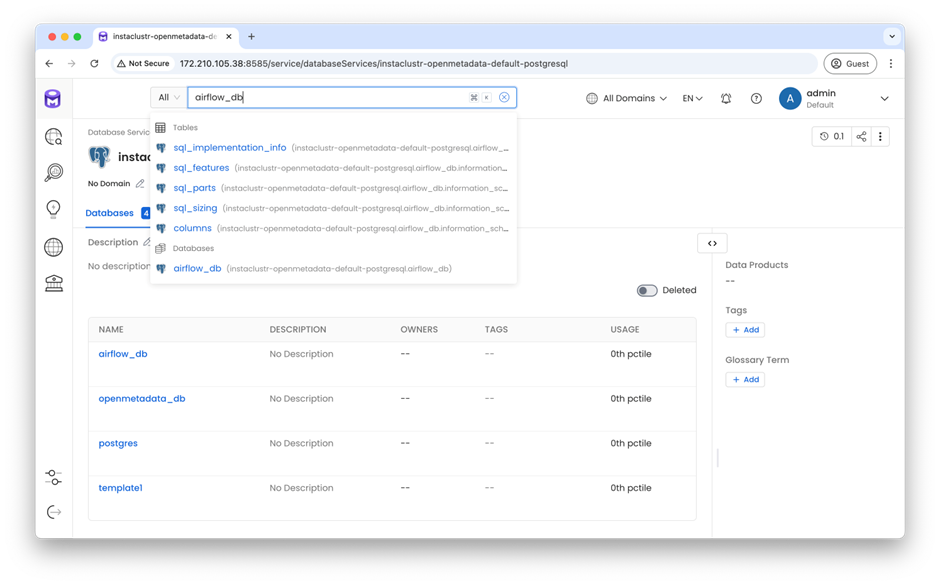Click the code brackets toggle panel button
The image size is (940, 585).
712,243
